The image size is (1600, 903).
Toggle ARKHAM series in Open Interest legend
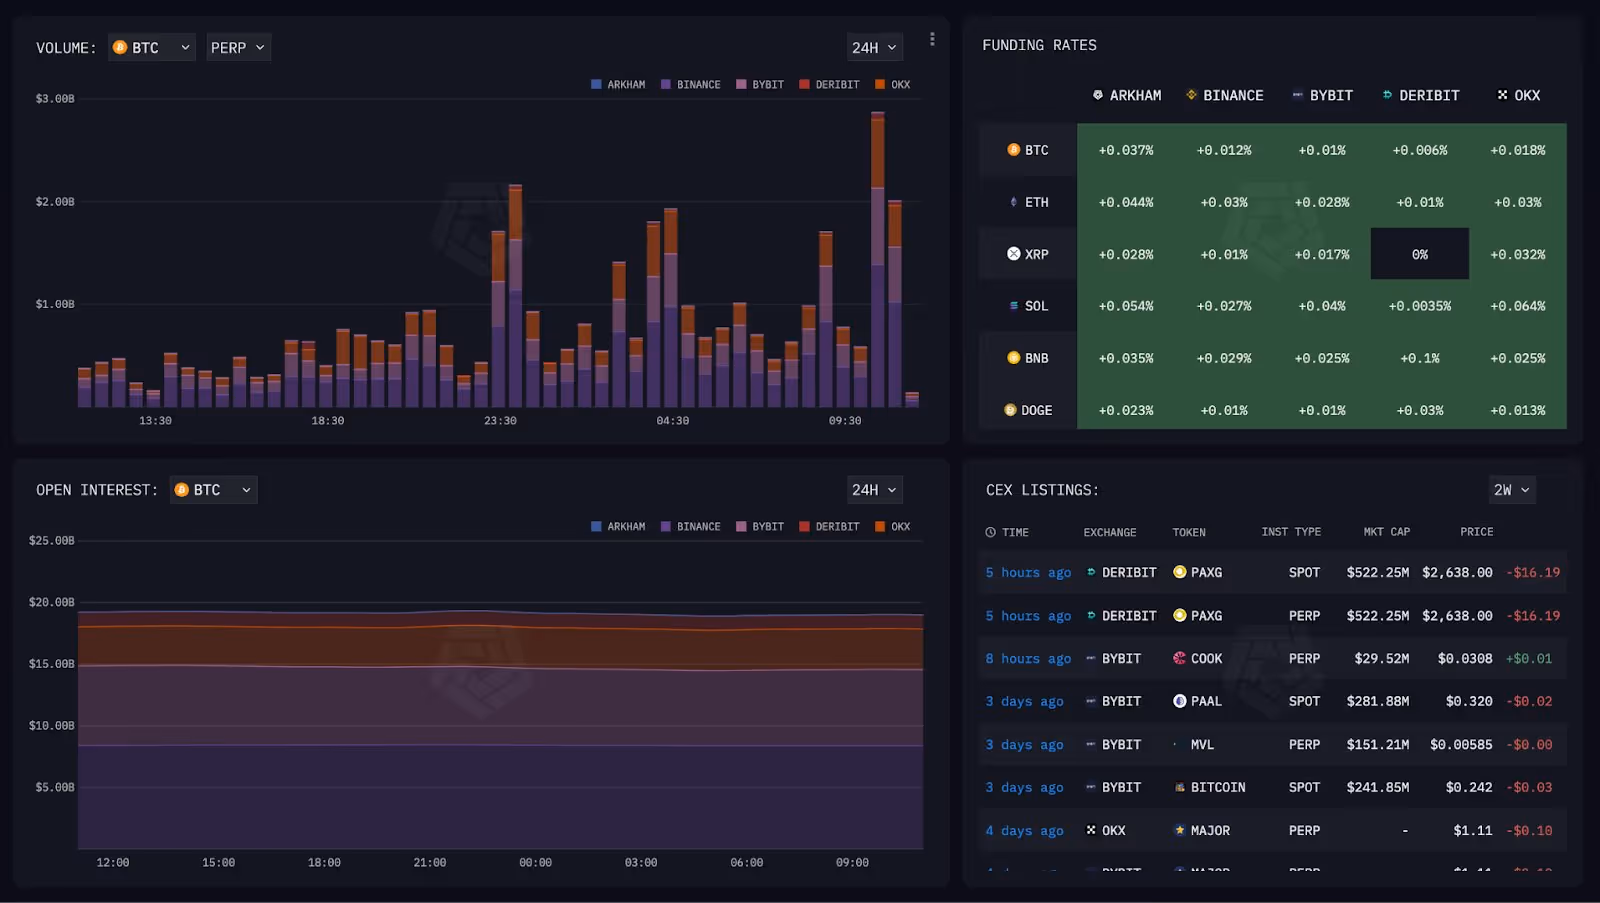point(618,527)
